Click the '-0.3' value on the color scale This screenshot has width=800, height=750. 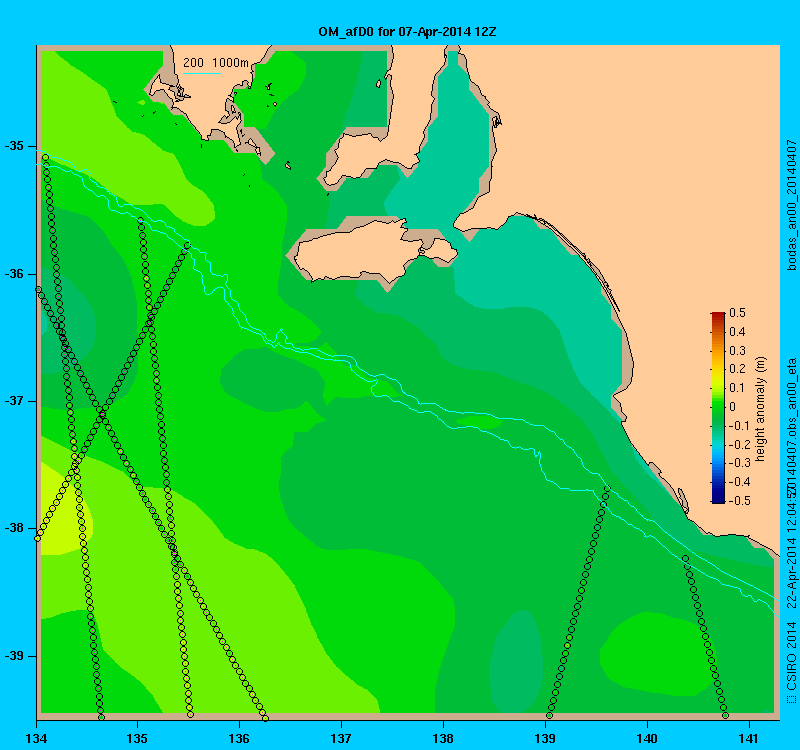pos(738,463)
